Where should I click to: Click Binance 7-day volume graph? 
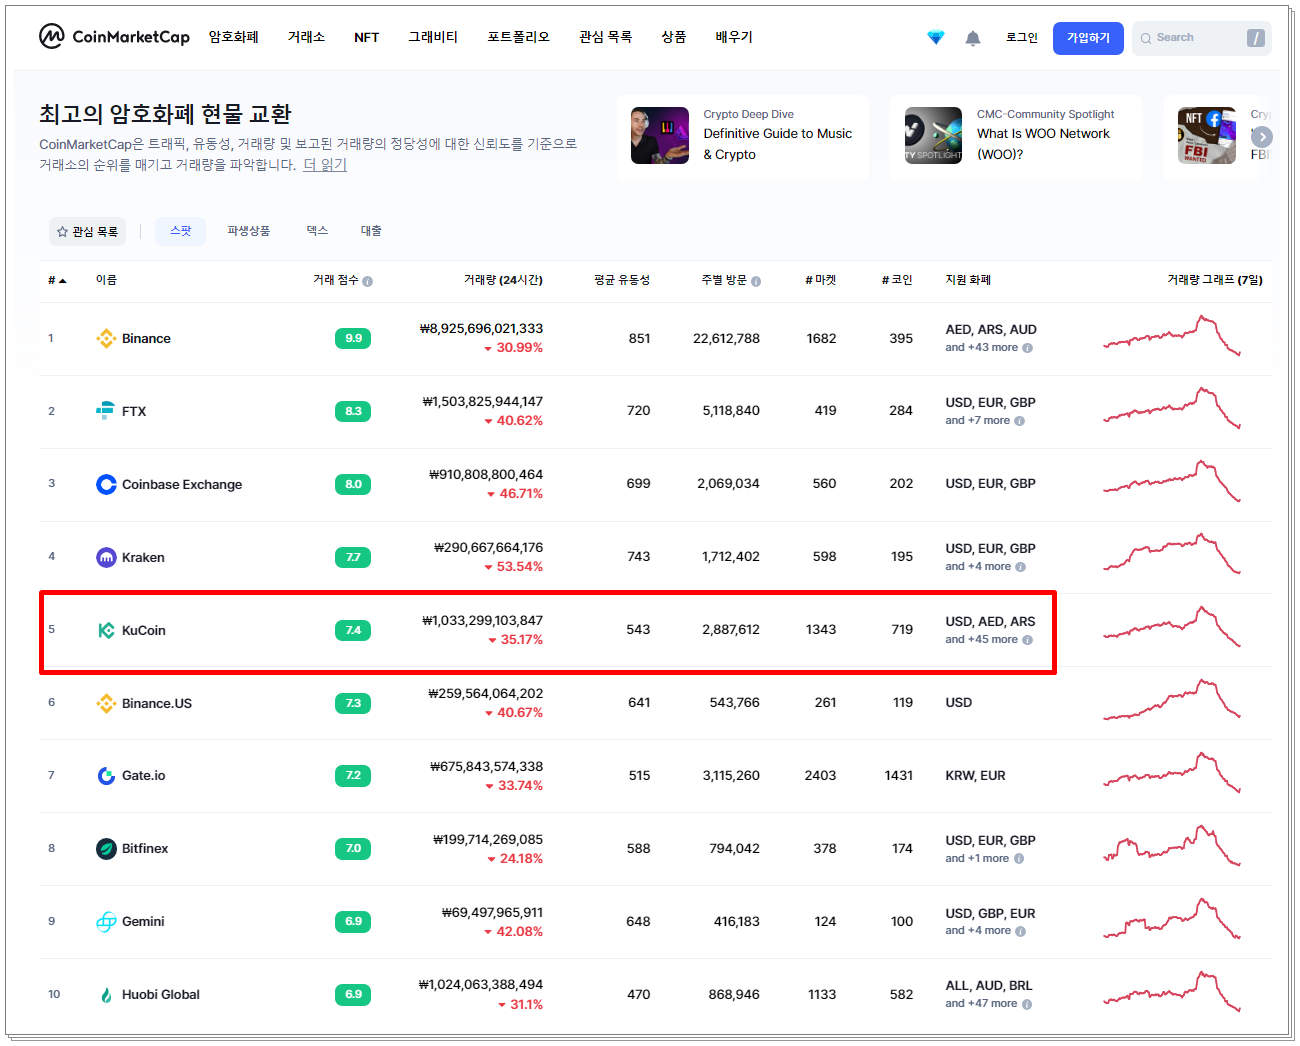pos(1172,336)
